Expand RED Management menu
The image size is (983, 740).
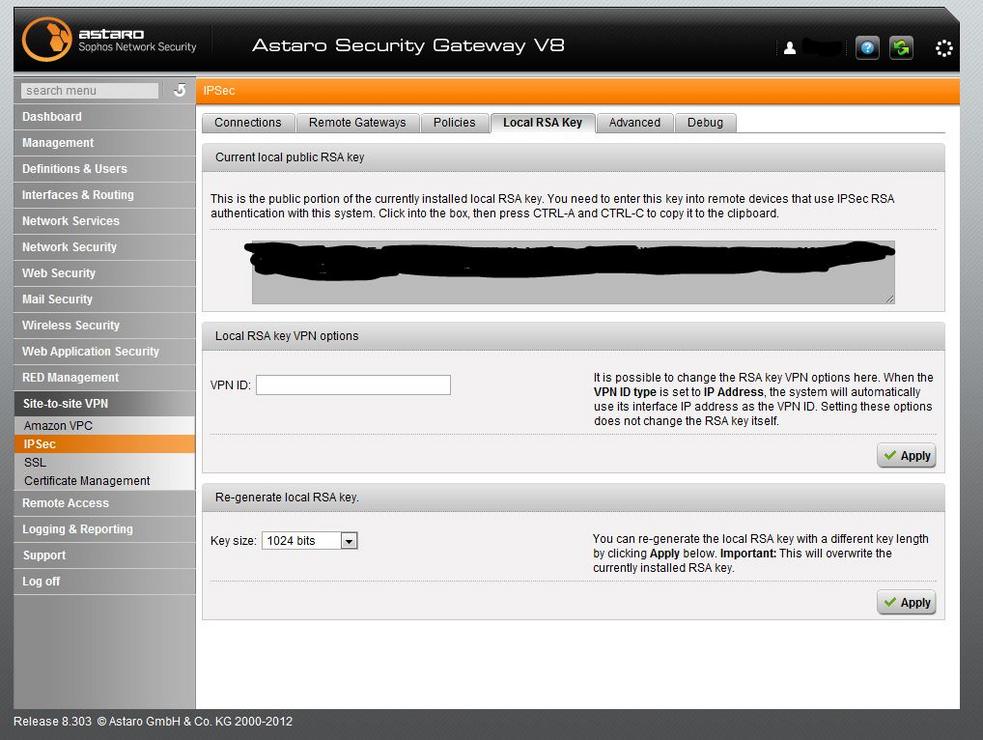[104, 378]
